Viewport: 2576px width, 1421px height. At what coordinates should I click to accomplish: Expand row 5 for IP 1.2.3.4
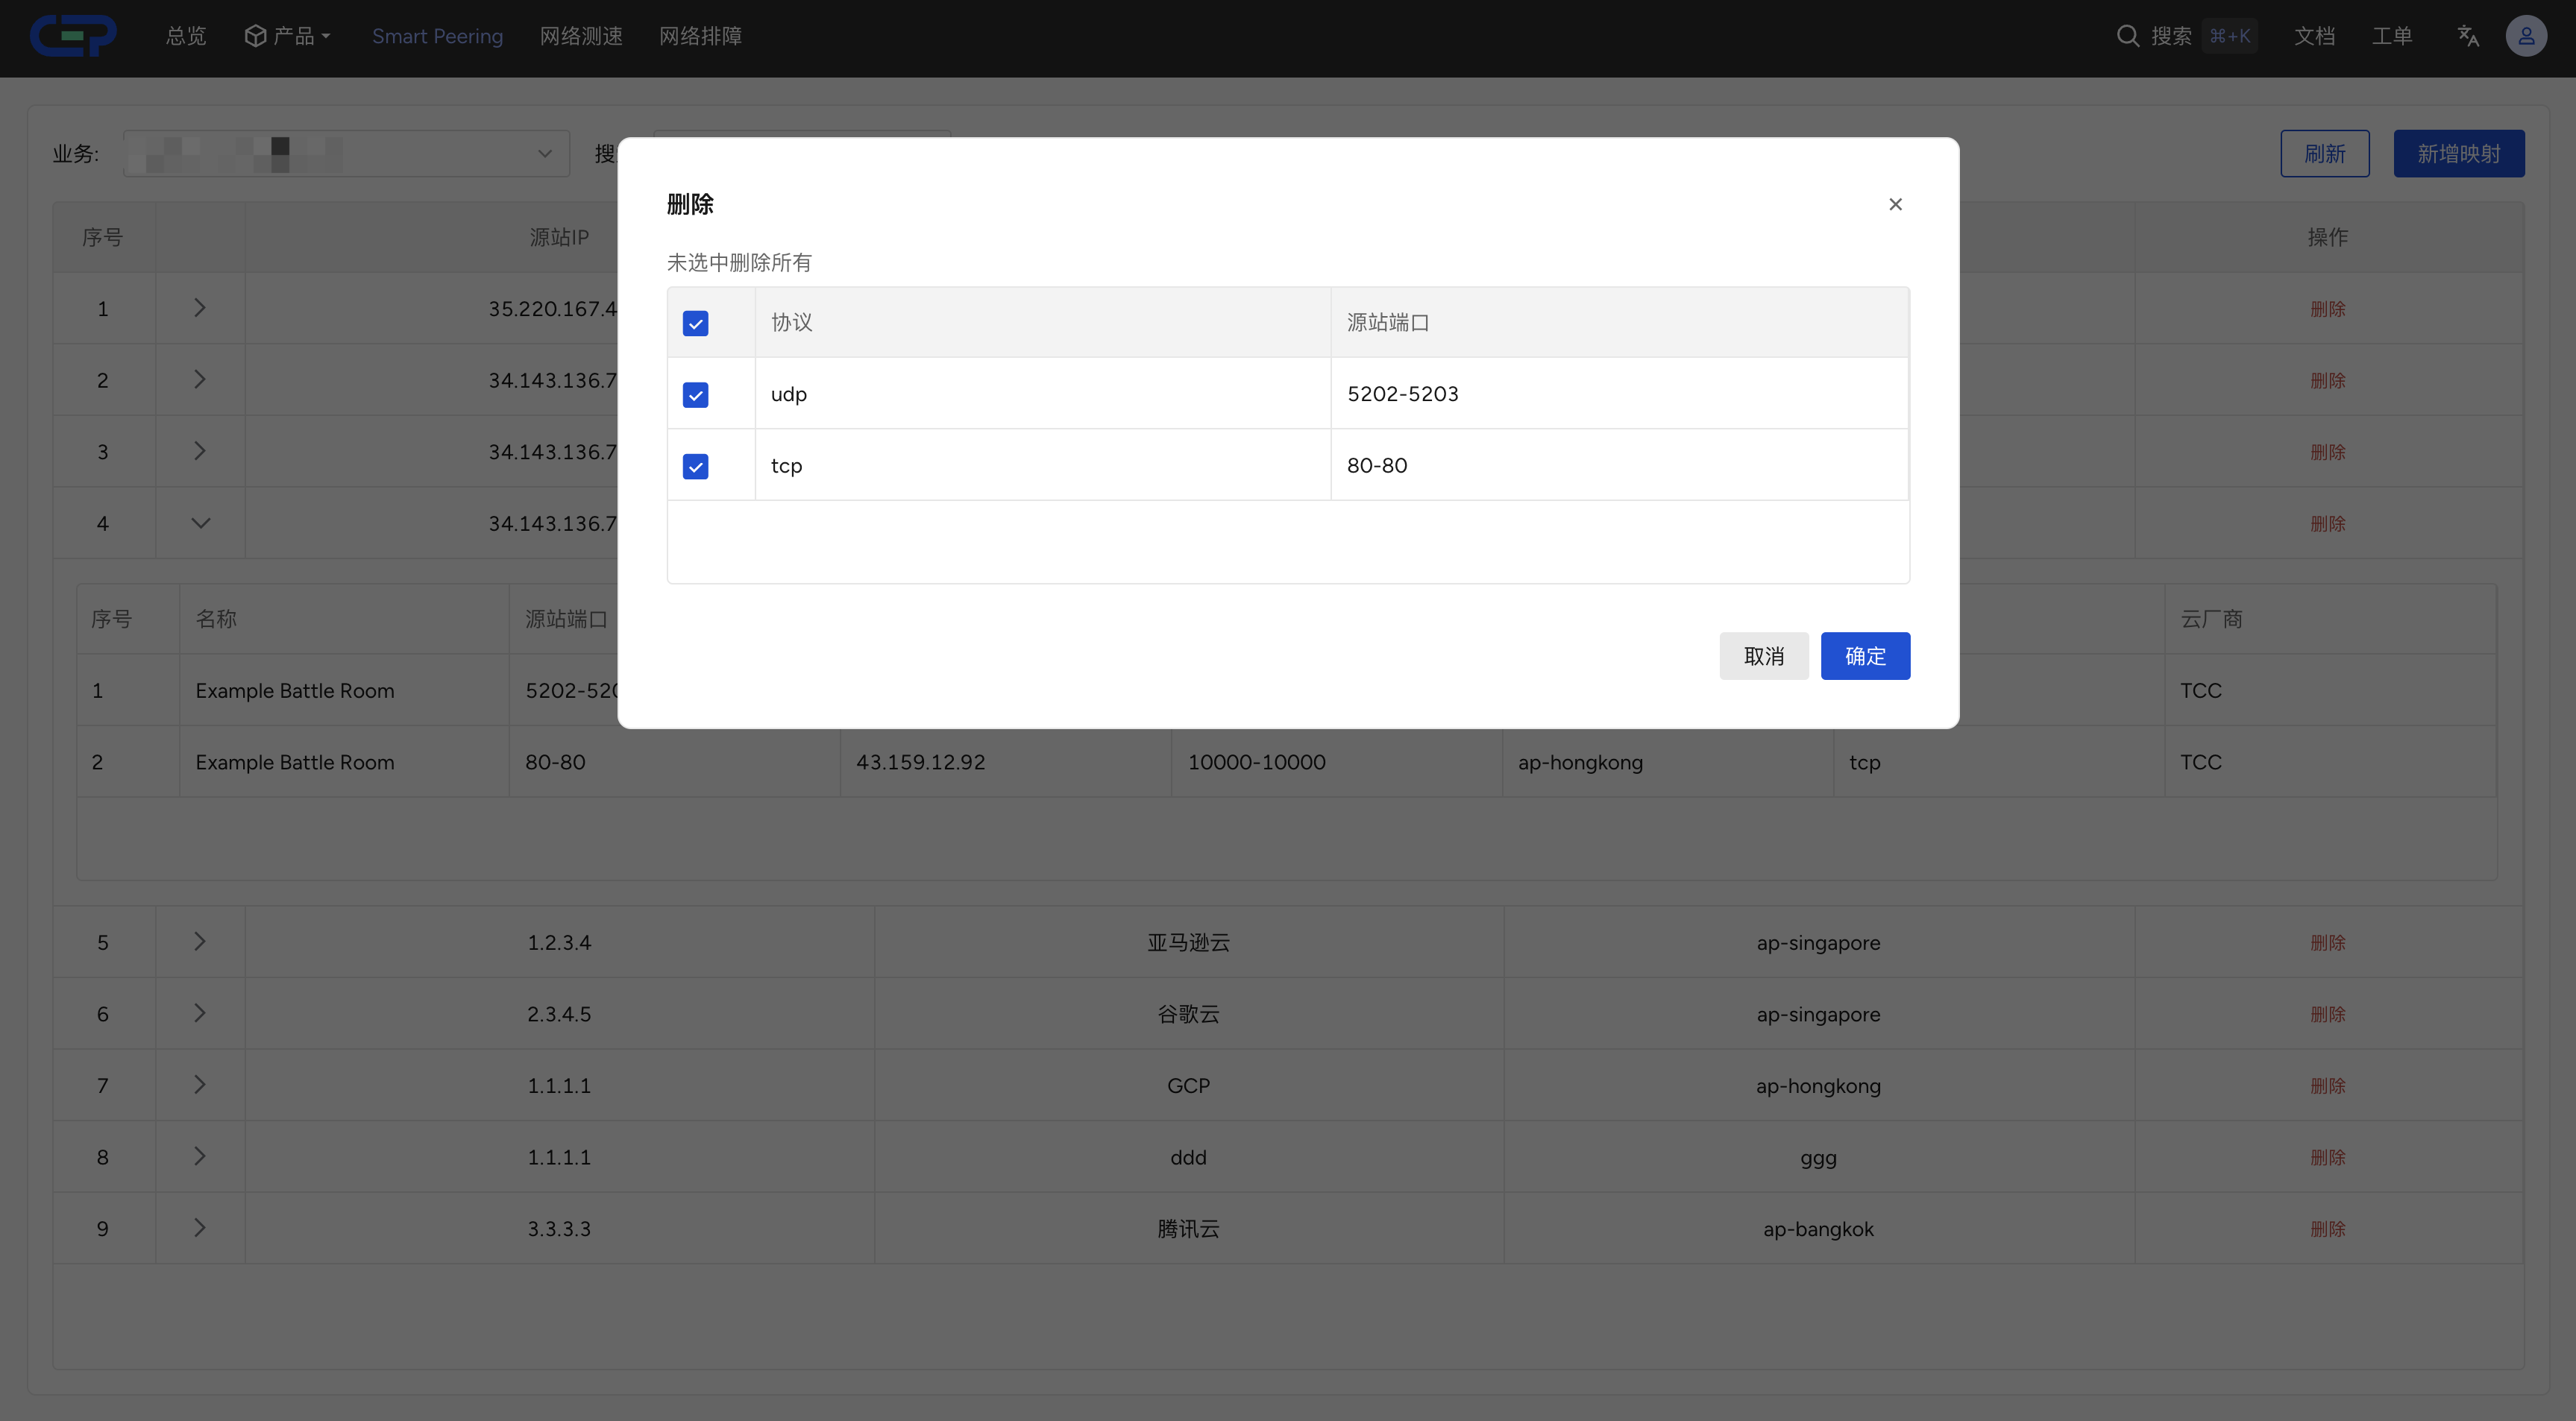pyautogui.click(x=200, y=941)
